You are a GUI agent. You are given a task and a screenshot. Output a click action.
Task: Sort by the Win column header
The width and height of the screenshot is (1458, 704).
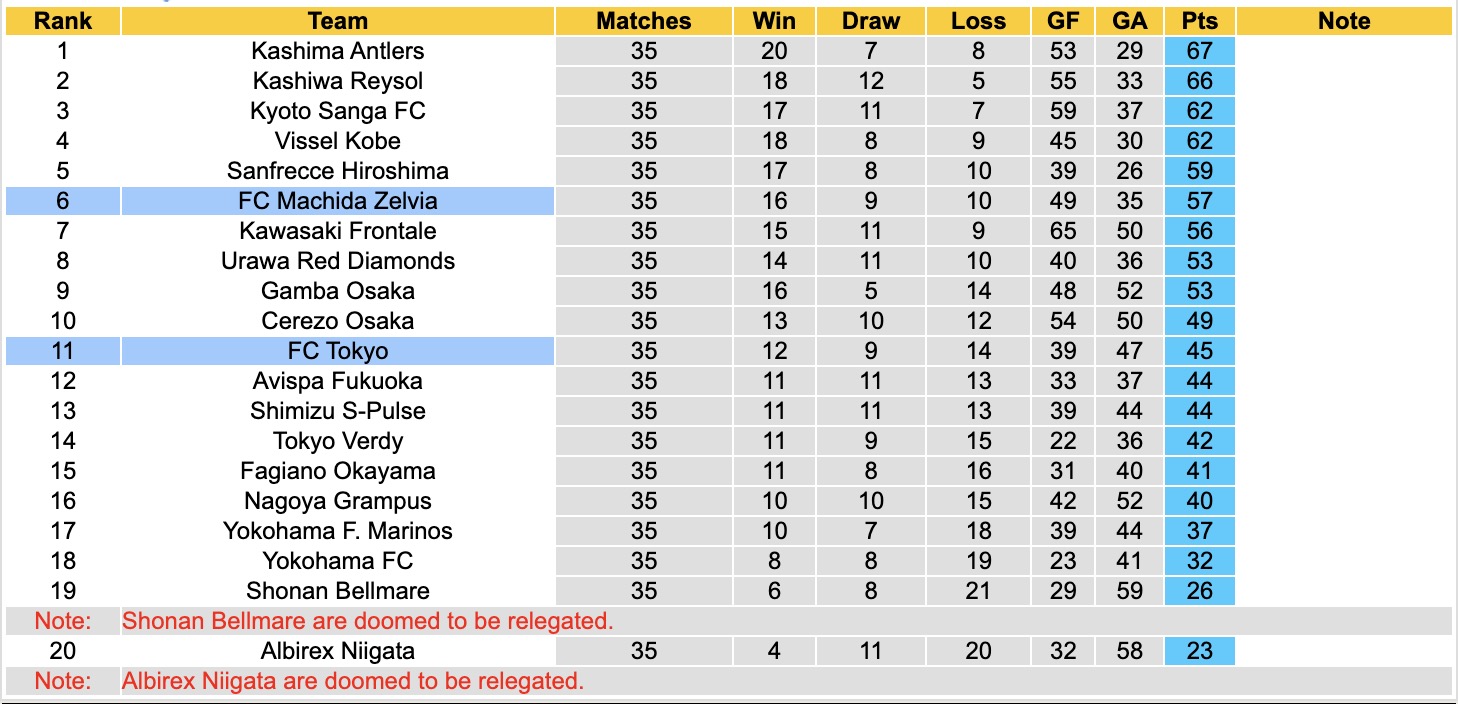click(774, 21)
